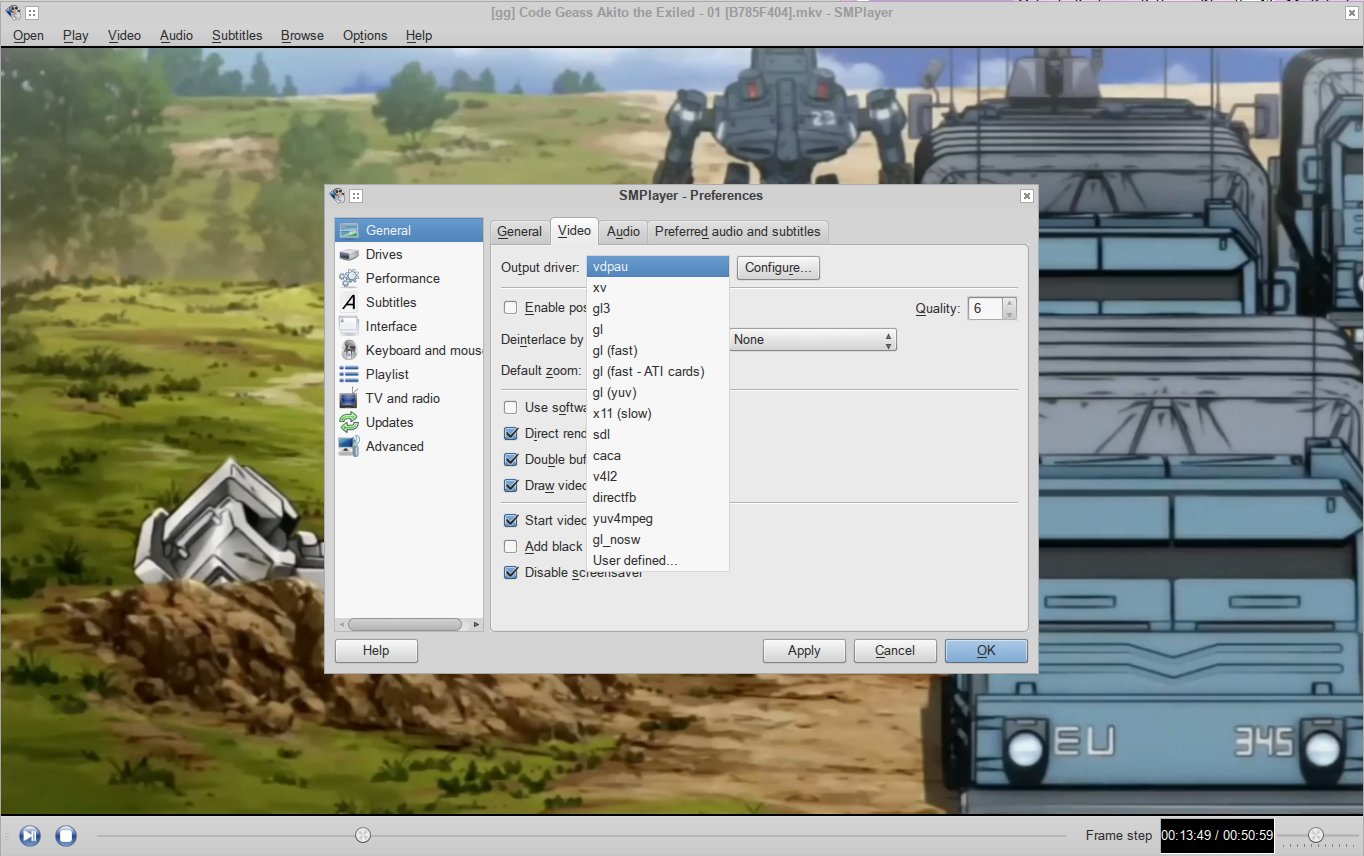The width and height of the screenshot is (1364, 856).
Task: Choose gl3 output driver option
Action: tap(658, 309)
